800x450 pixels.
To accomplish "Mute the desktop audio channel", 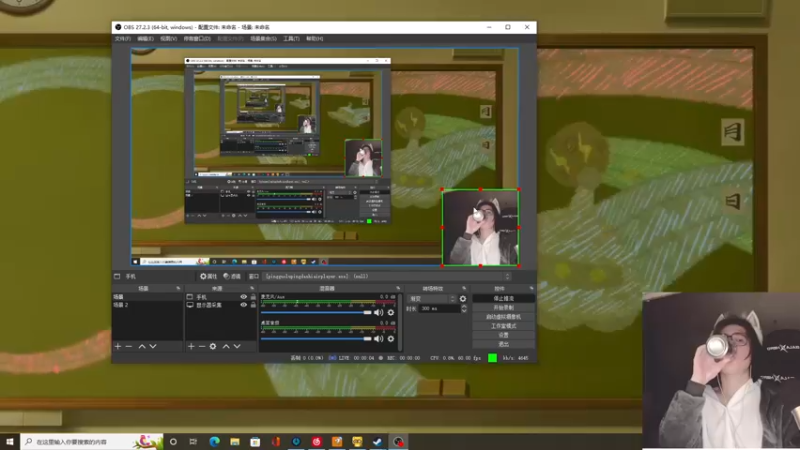I will click(x=378, y=339).
